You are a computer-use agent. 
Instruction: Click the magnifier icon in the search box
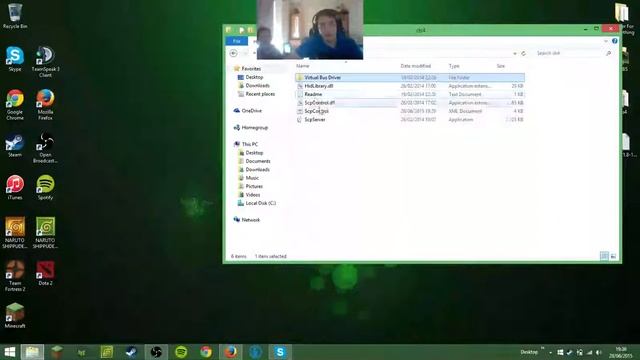click(x=608, y=53)
